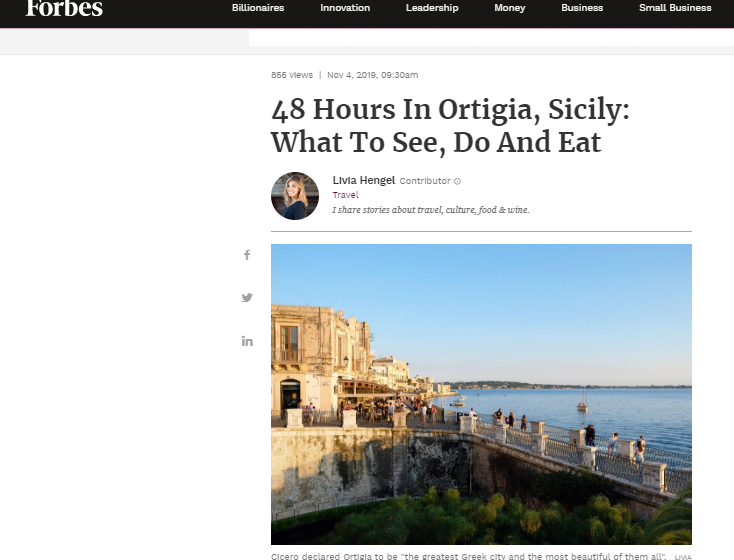Navigate to Small Business
This screenshot has width=734, height=560.
[675, 8]
